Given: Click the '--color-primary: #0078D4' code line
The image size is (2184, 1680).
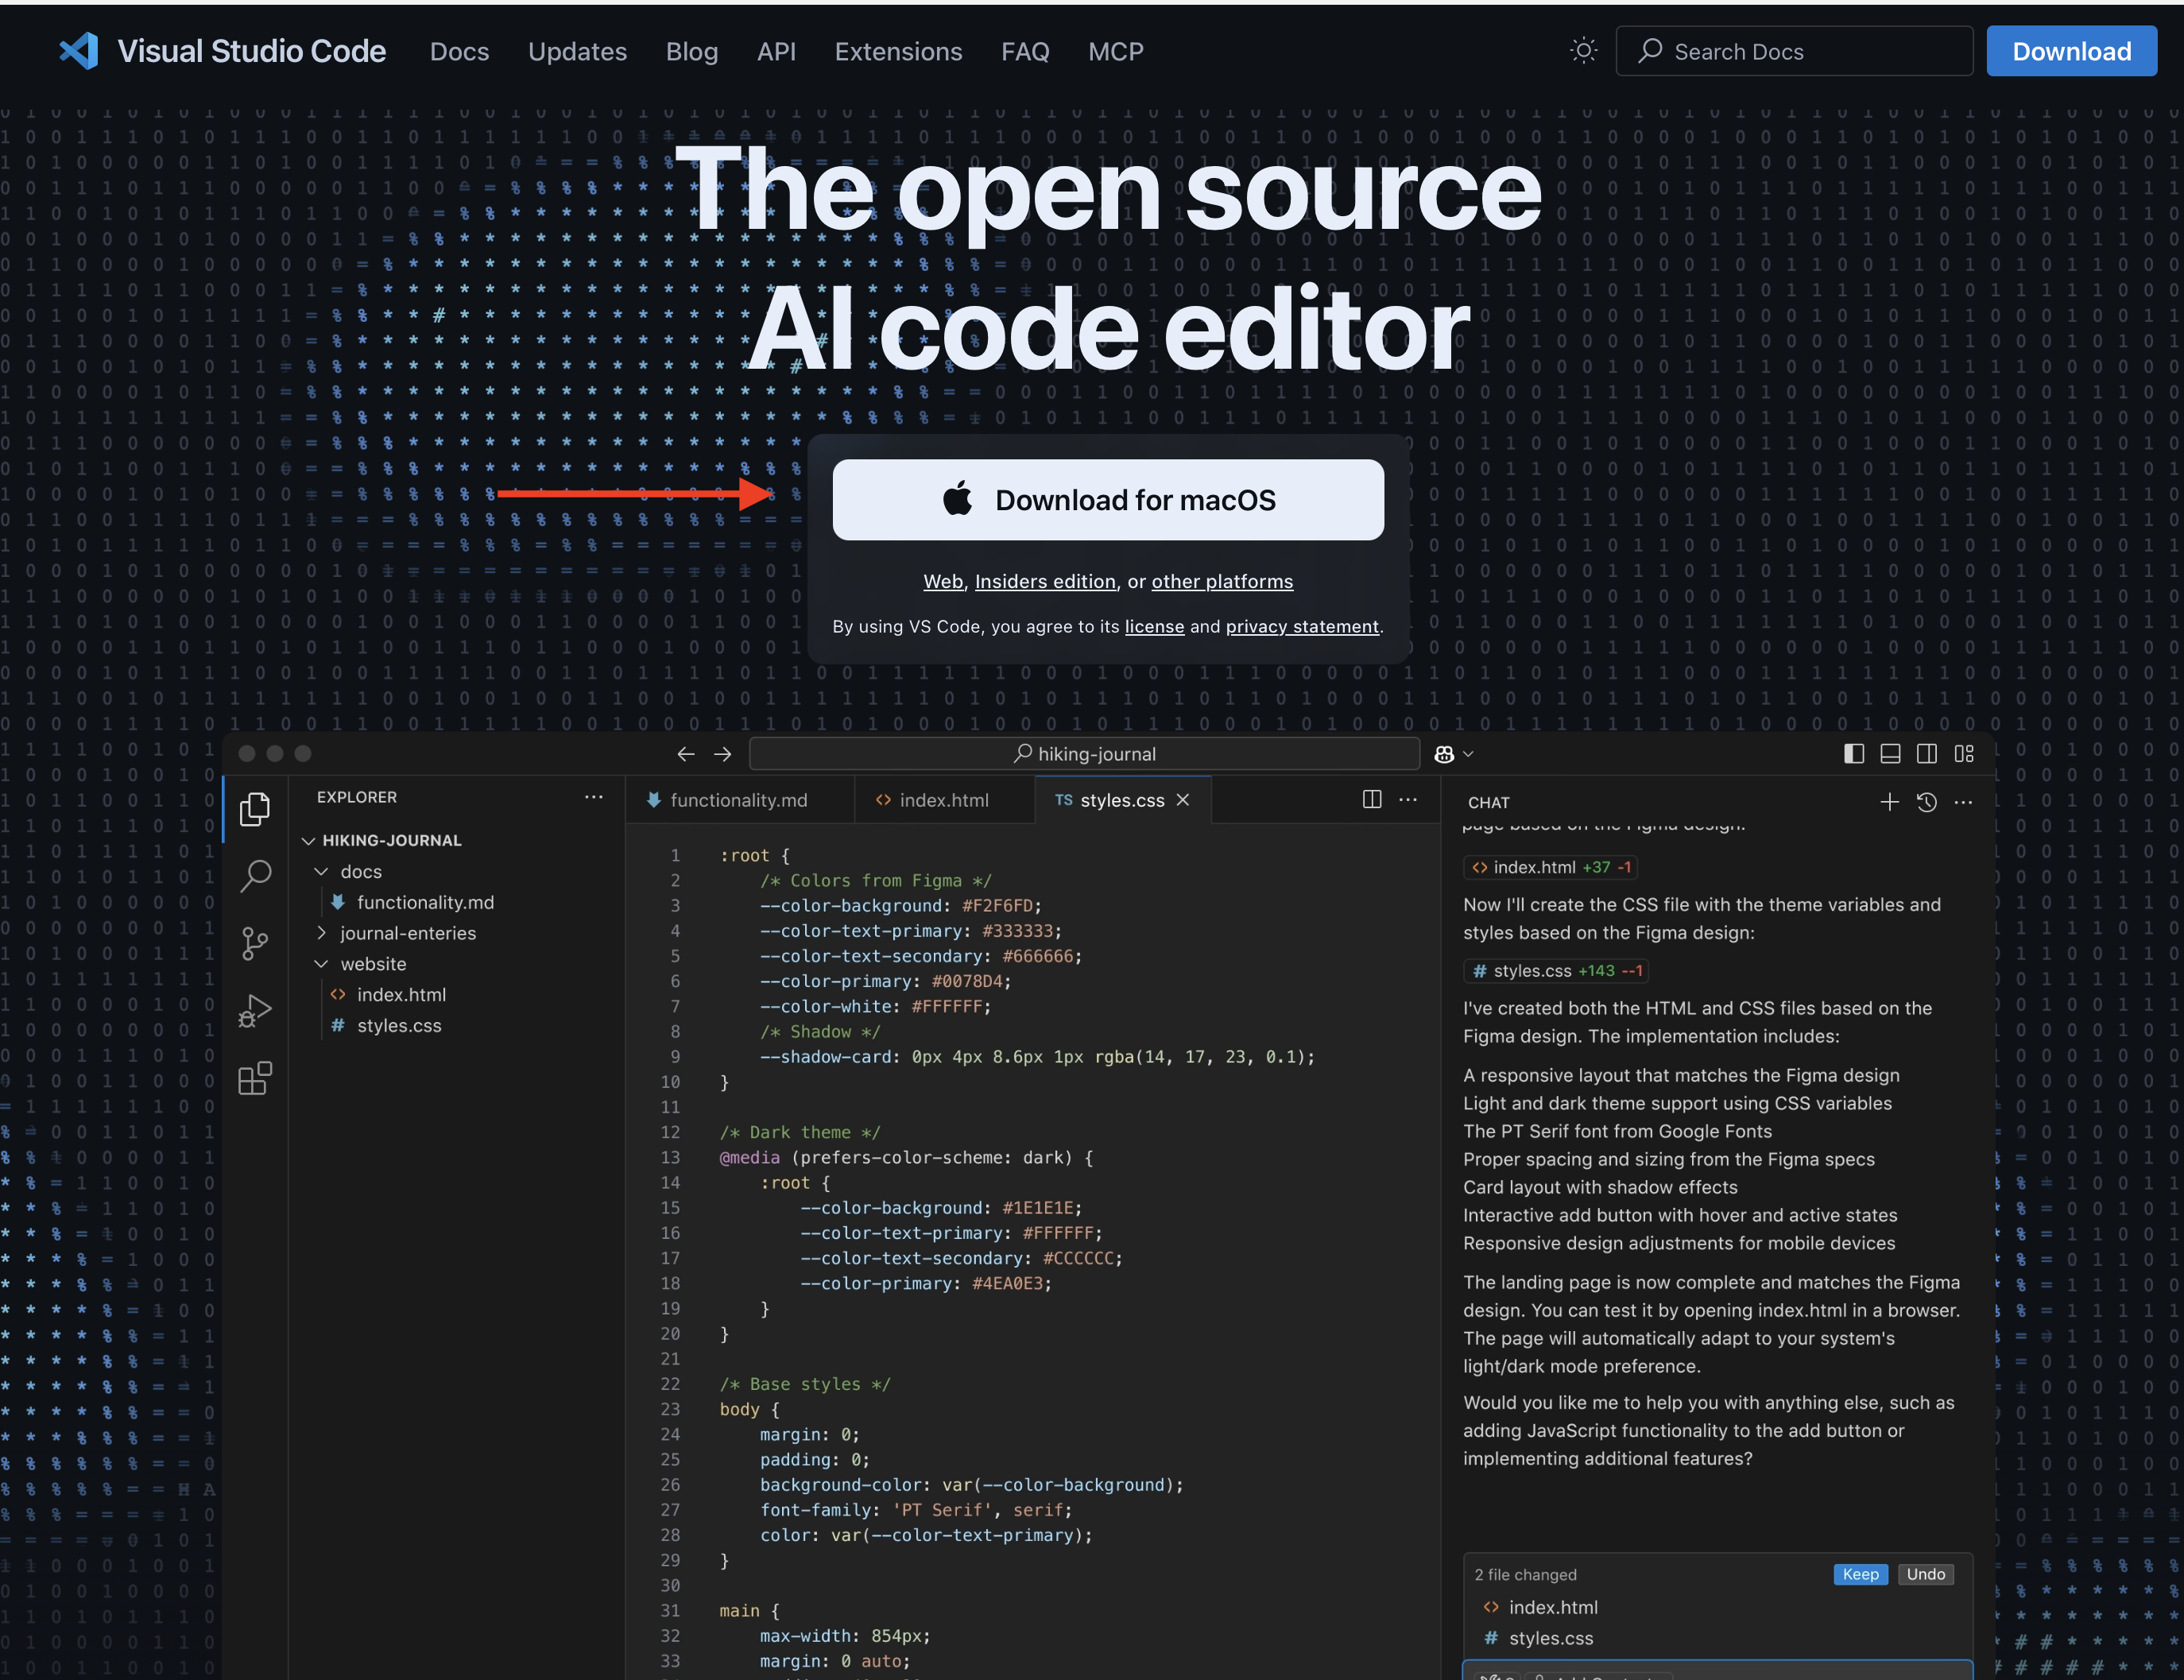Looking at the screenshot, I should click(x=885, y=981).
